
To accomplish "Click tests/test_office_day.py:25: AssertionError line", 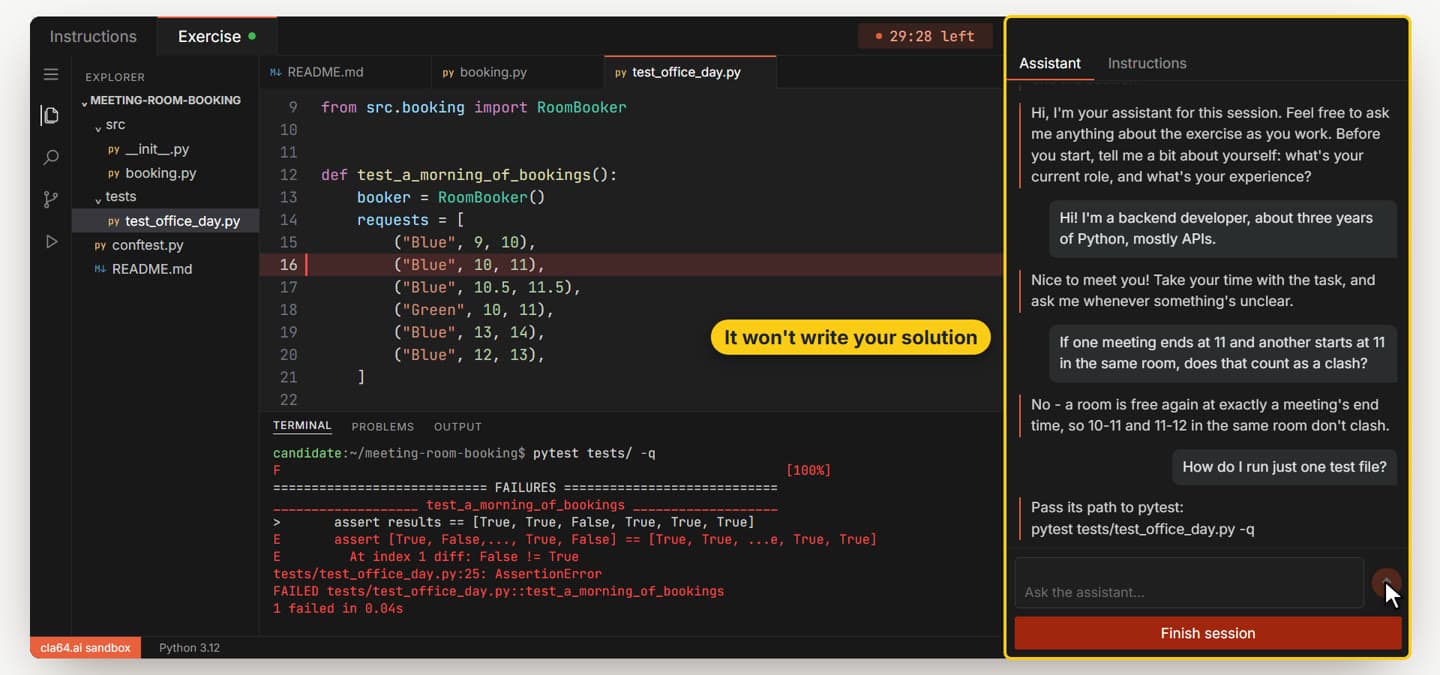I will click(437, 574).
